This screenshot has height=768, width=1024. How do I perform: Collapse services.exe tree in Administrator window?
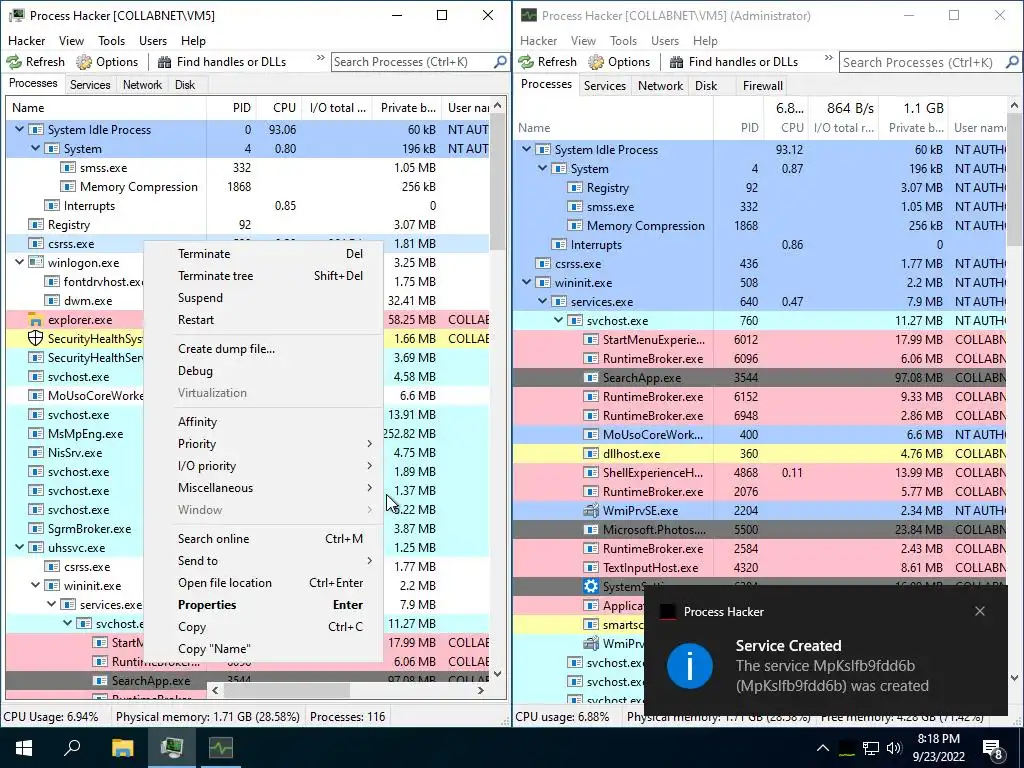(x=542, y=301)
